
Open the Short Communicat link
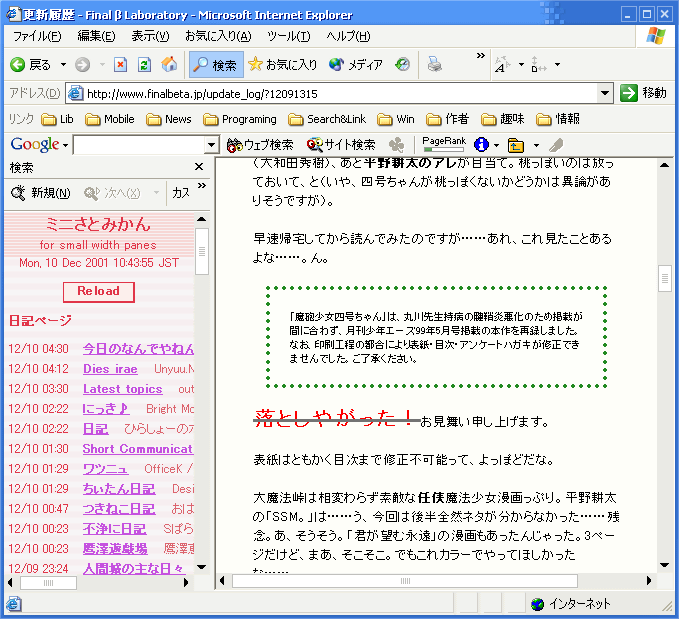pyautogui.click(x=138, y=449)
